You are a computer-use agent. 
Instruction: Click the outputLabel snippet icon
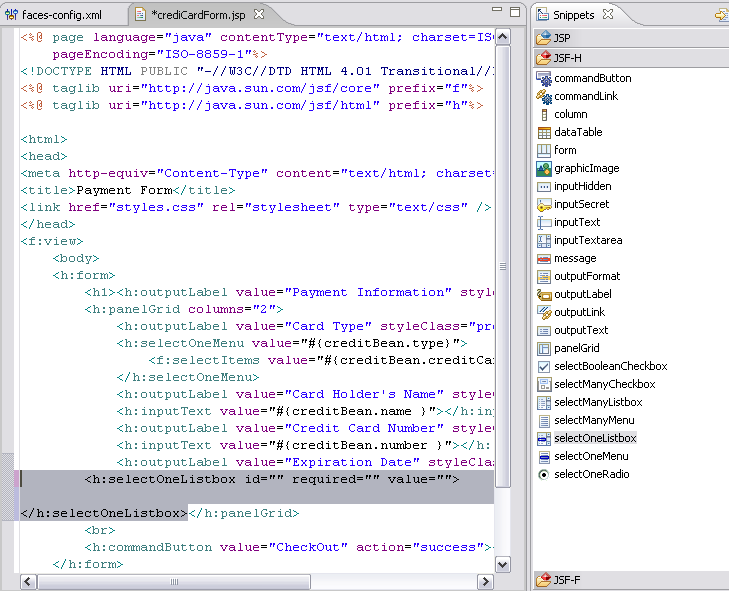544,294
